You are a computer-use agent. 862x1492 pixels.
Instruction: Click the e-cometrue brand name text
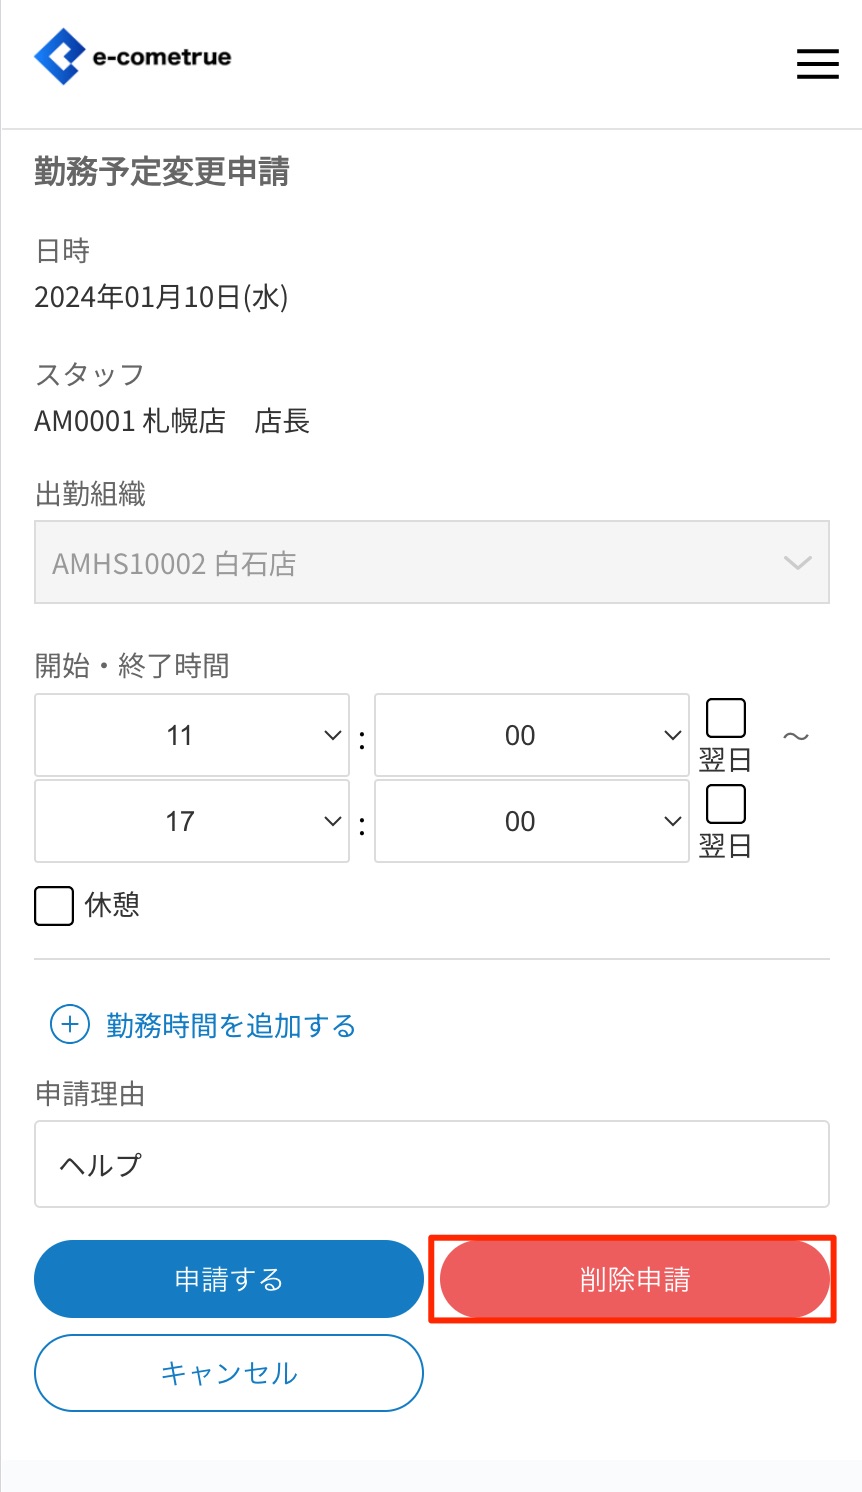tap(162, 57)
